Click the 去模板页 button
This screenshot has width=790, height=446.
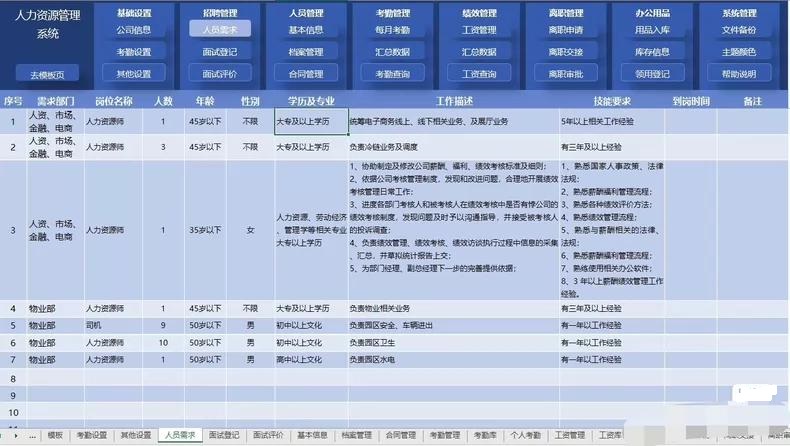47,74
